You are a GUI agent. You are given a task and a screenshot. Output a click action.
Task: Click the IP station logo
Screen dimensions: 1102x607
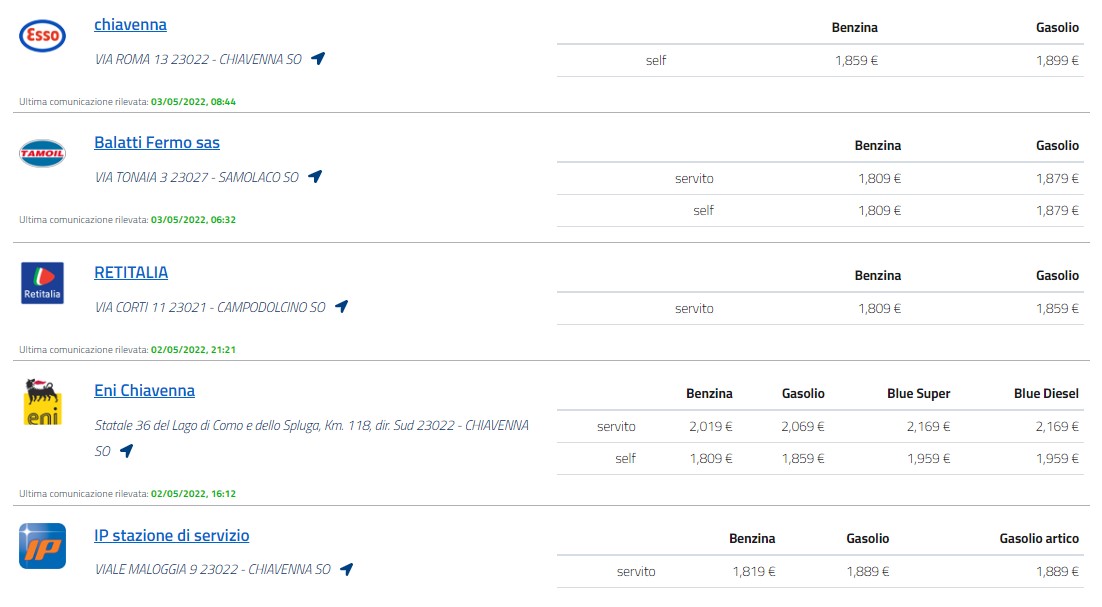[x=42, y=546]
